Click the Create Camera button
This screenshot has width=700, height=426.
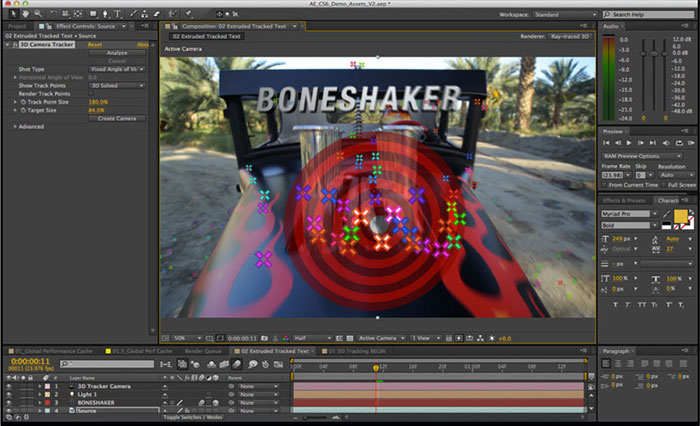117,118
